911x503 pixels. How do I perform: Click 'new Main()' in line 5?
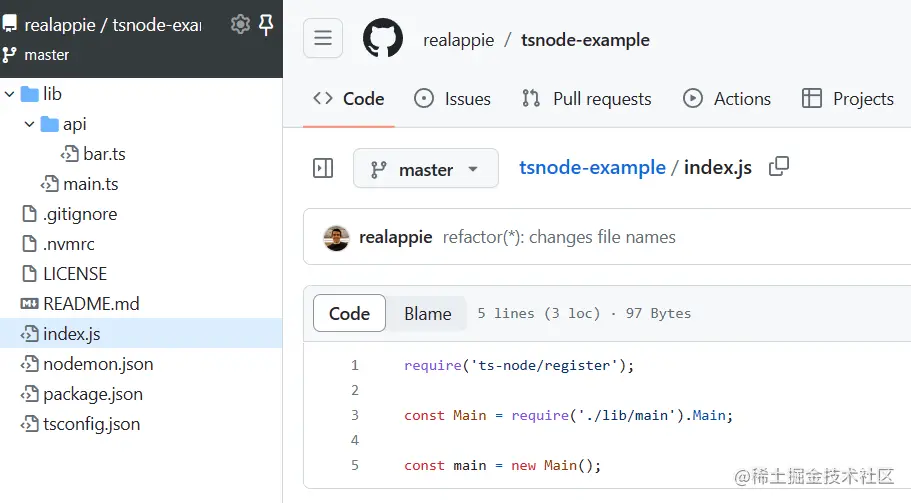click(552, 465)
